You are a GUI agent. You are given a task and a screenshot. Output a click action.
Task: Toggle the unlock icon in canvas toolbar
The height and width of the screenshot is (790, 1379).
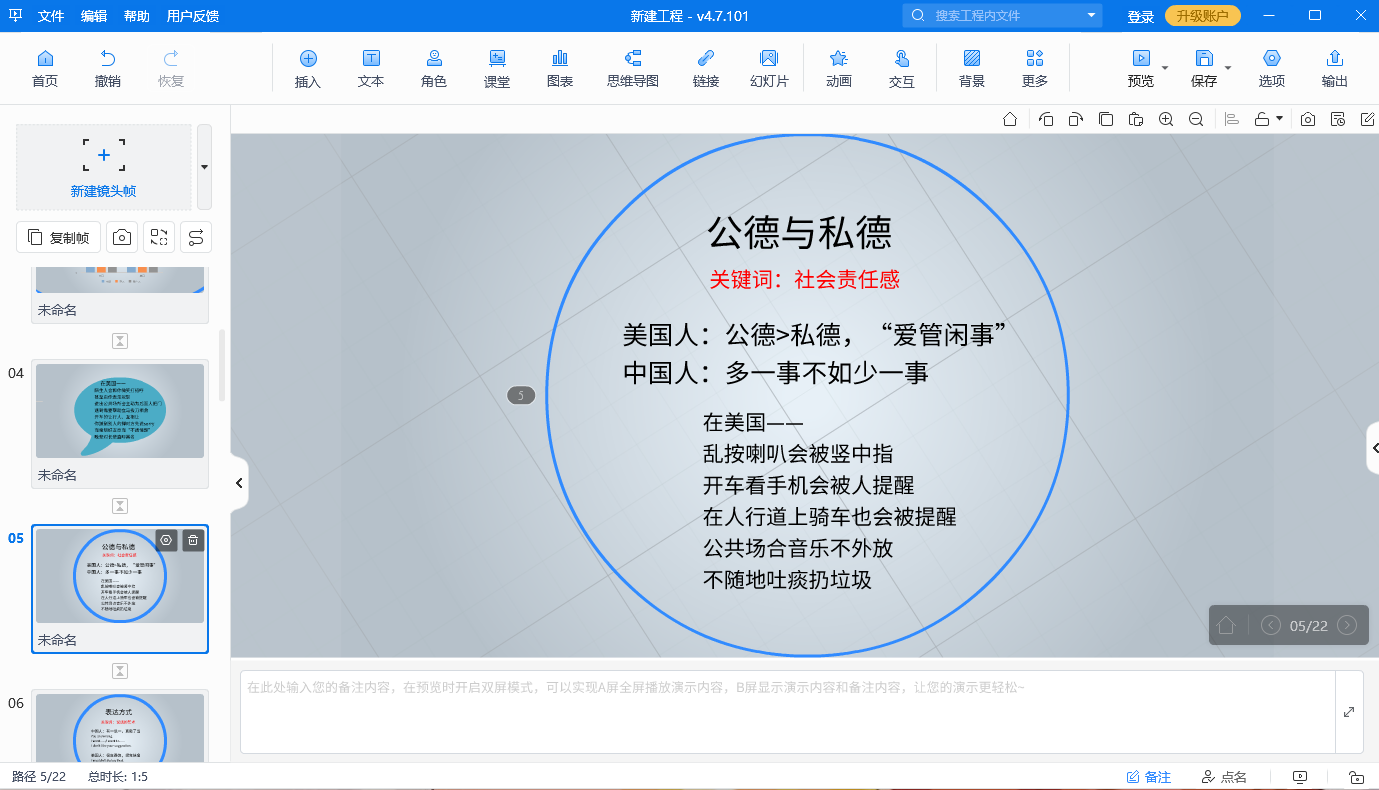click(1262, 119)
